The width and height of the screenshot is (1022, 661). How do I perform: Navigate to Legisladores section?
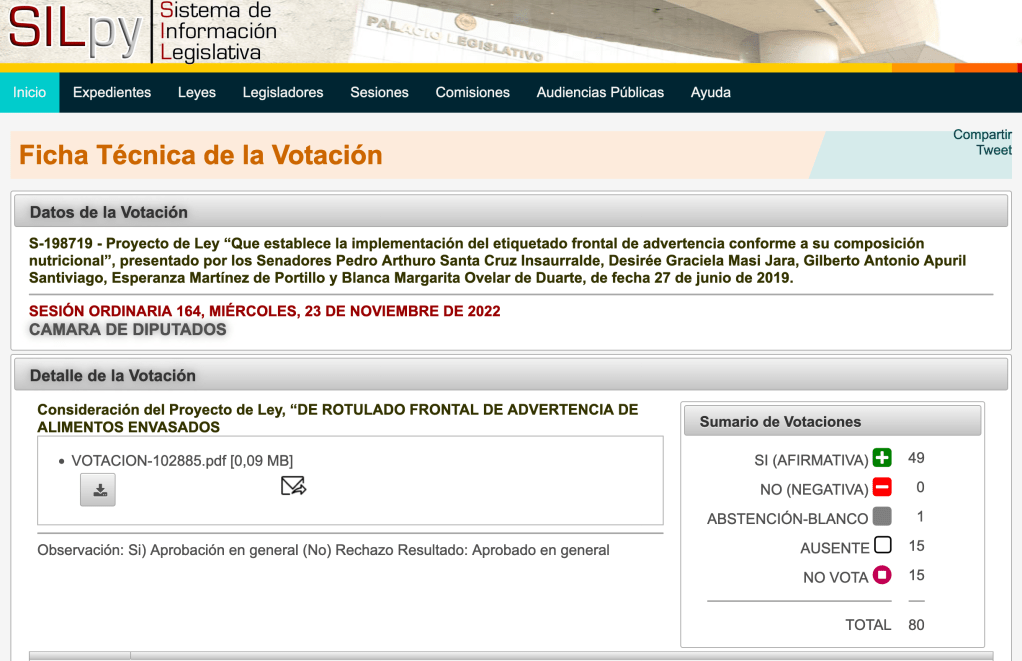283,92
